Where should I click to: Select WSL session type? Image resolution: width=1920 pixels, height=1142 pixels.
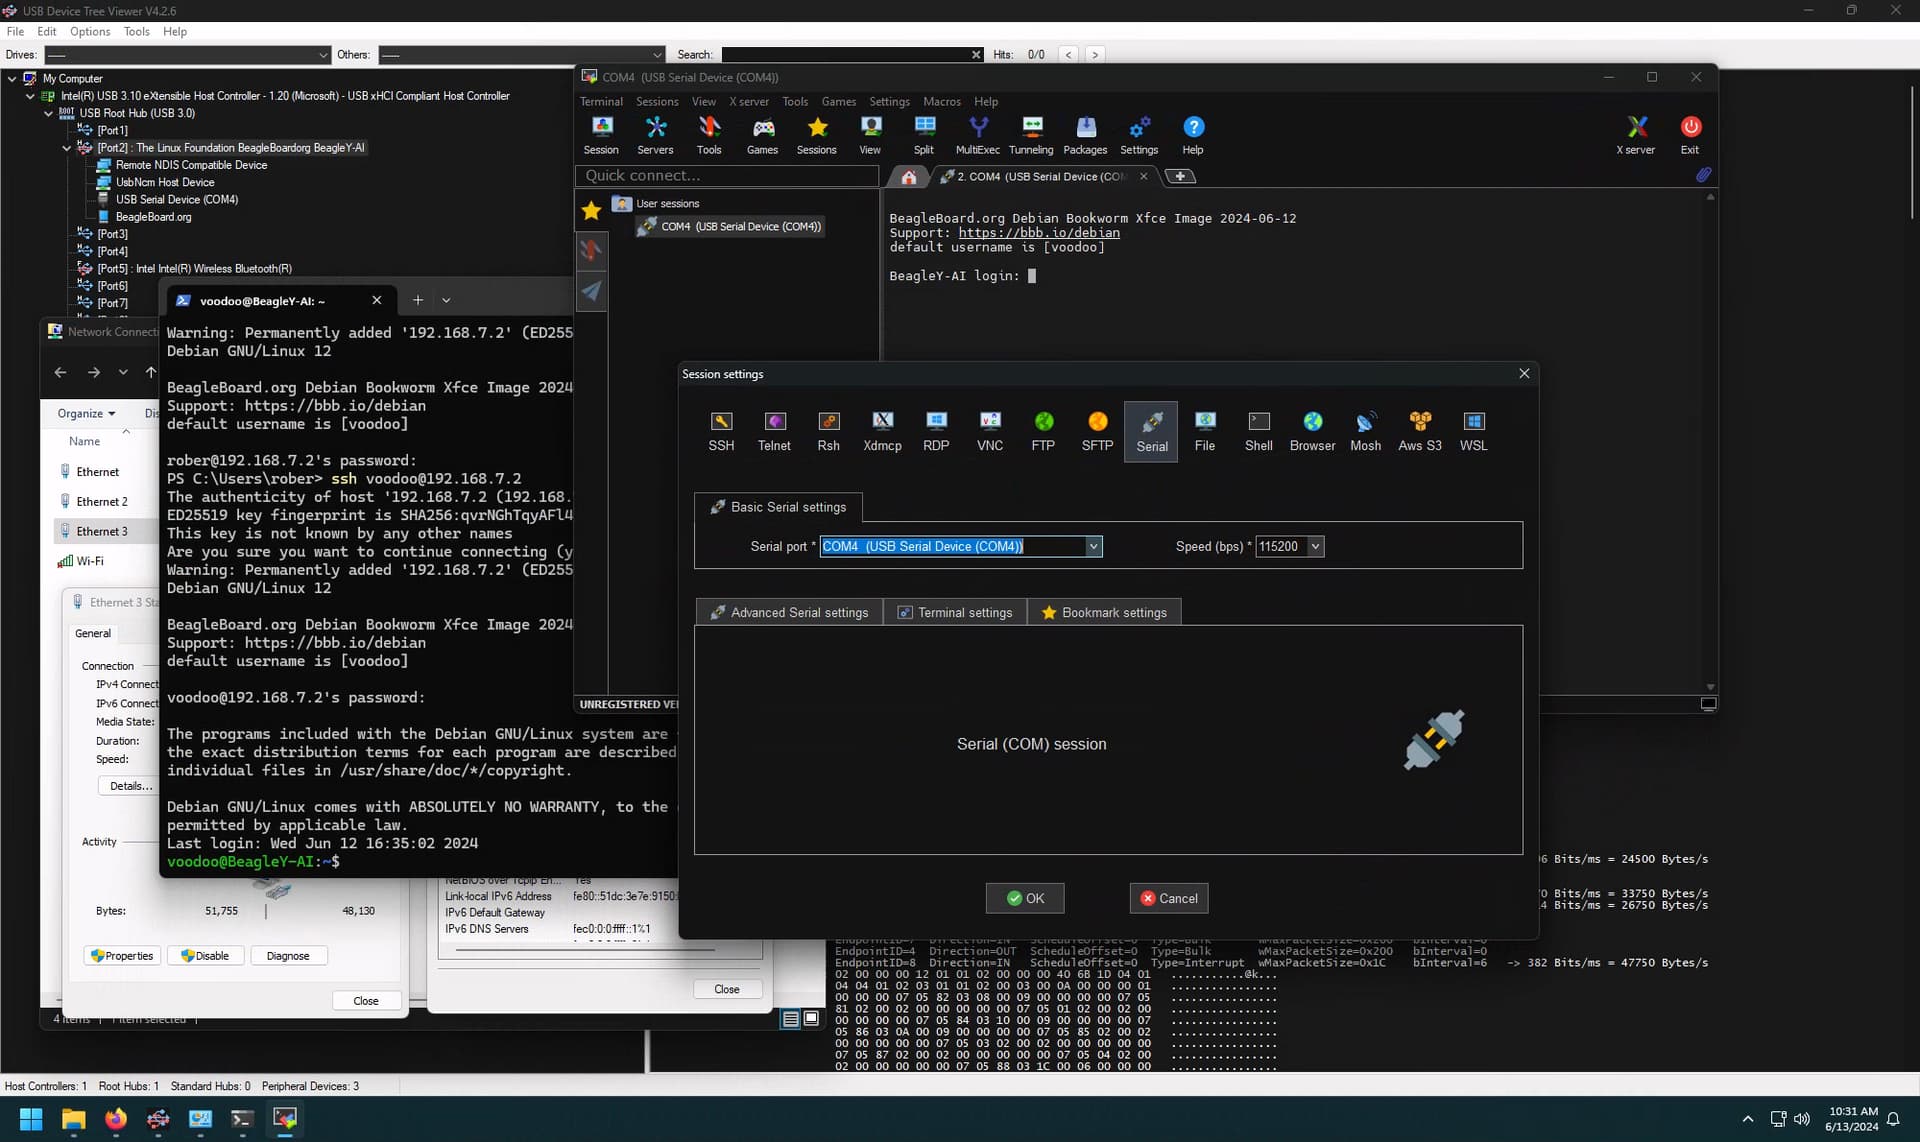pos(1473,431)
